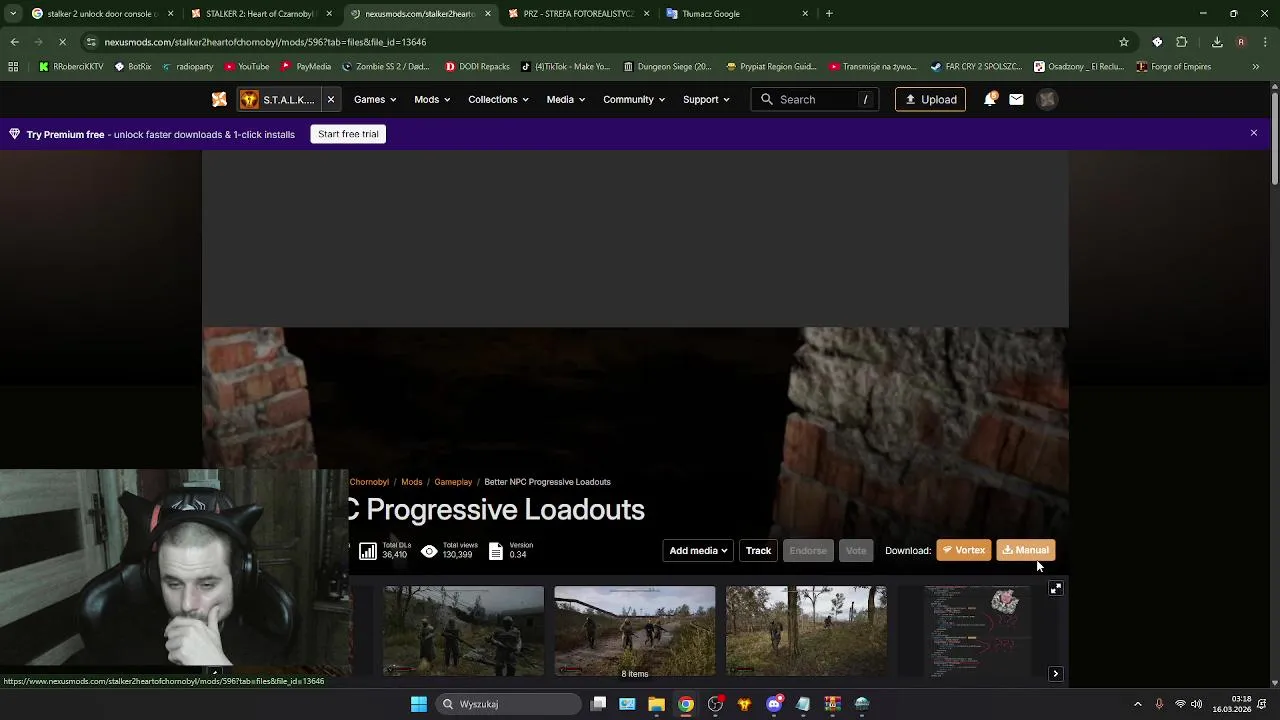Open Chrome extensions puzzle icon

tap(1182, 42)
